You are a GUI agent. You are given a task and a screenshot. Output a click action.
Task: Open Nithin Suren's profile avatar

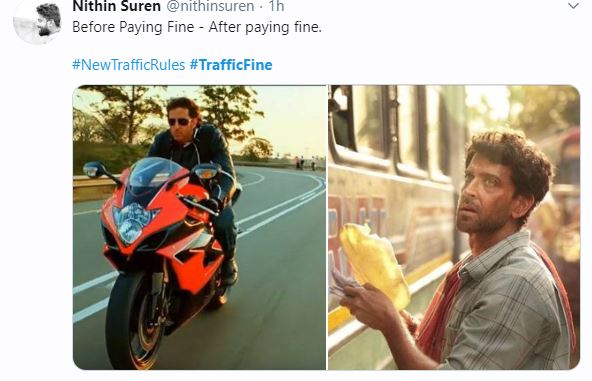pos(37,22)
